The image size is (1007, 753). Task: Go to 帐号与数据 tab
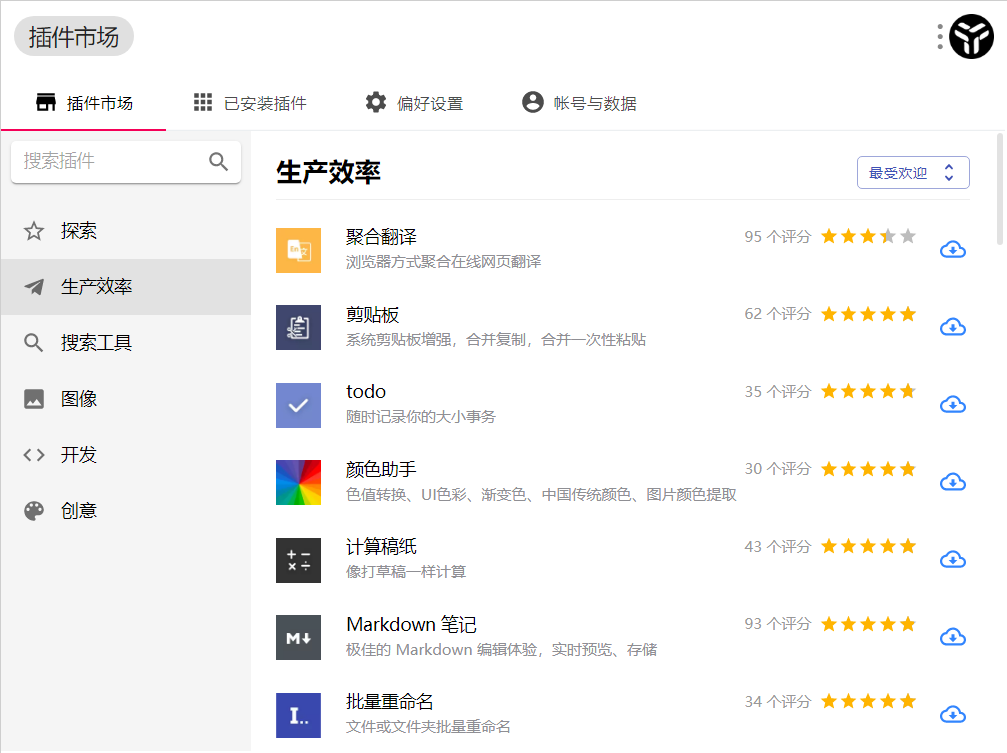point(579,103)
